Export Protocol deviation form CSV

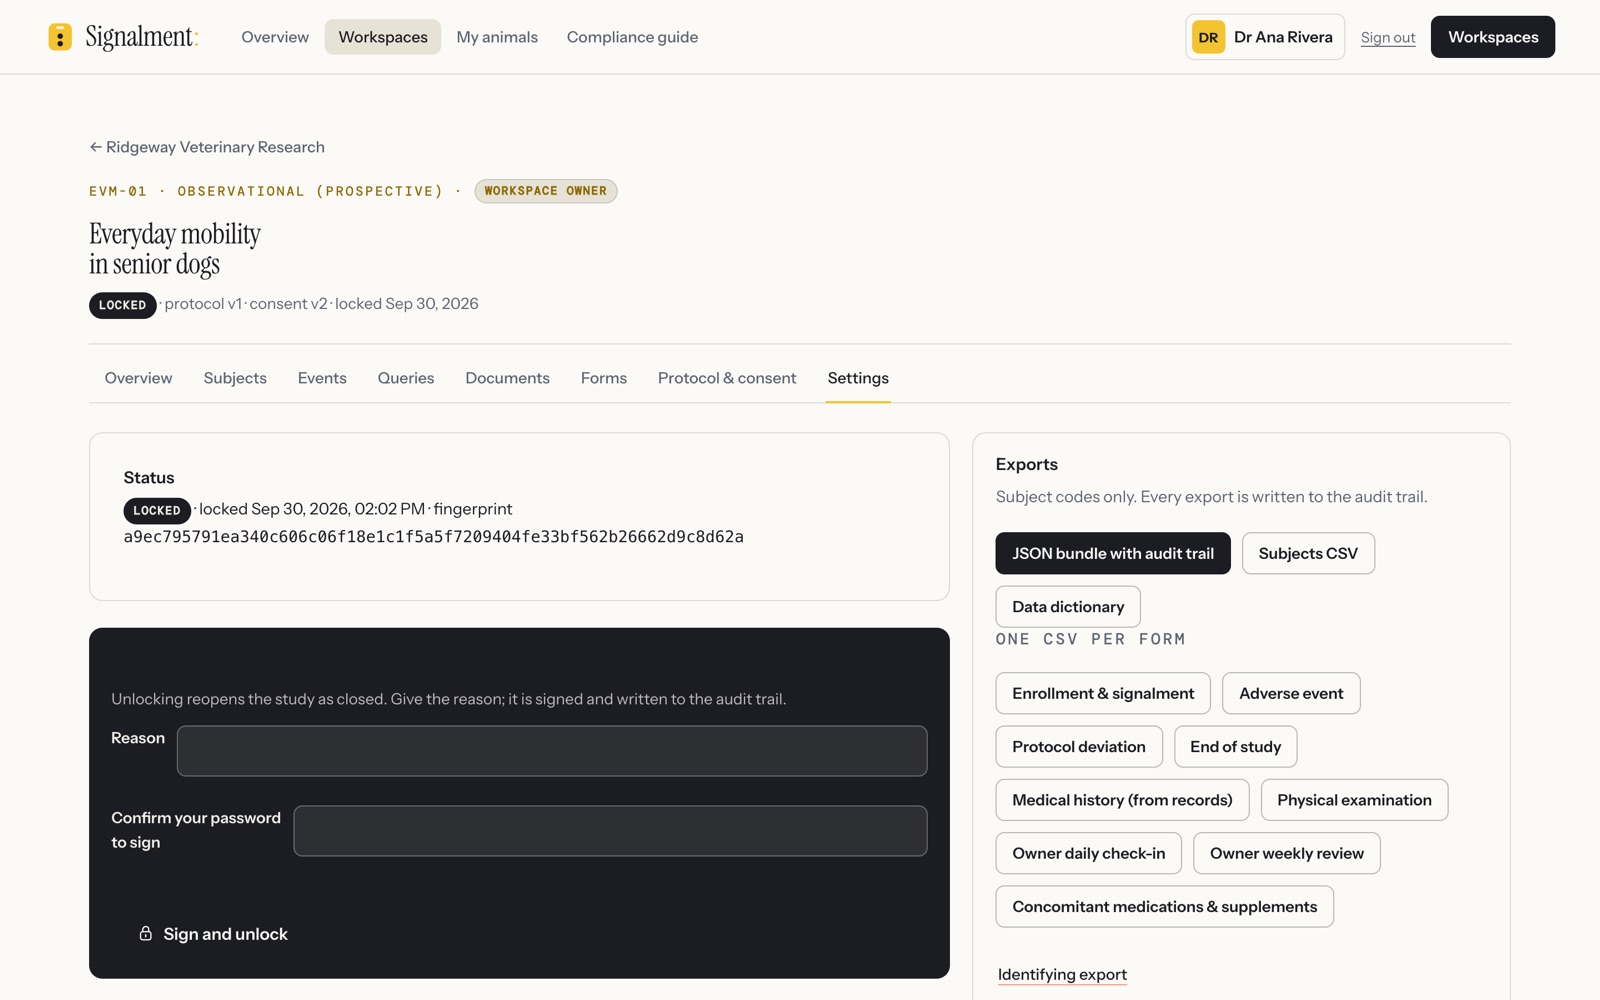(1079, 747)
